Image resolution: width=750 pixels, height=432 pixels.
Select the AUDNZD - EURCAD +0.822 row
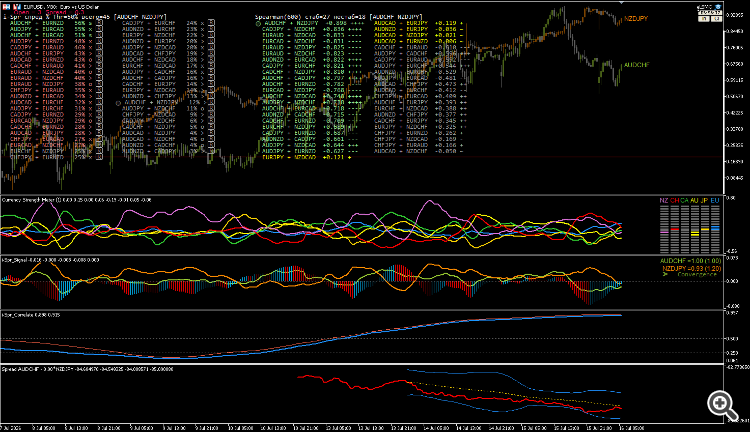pyautogui.click(x=311, y=60)
